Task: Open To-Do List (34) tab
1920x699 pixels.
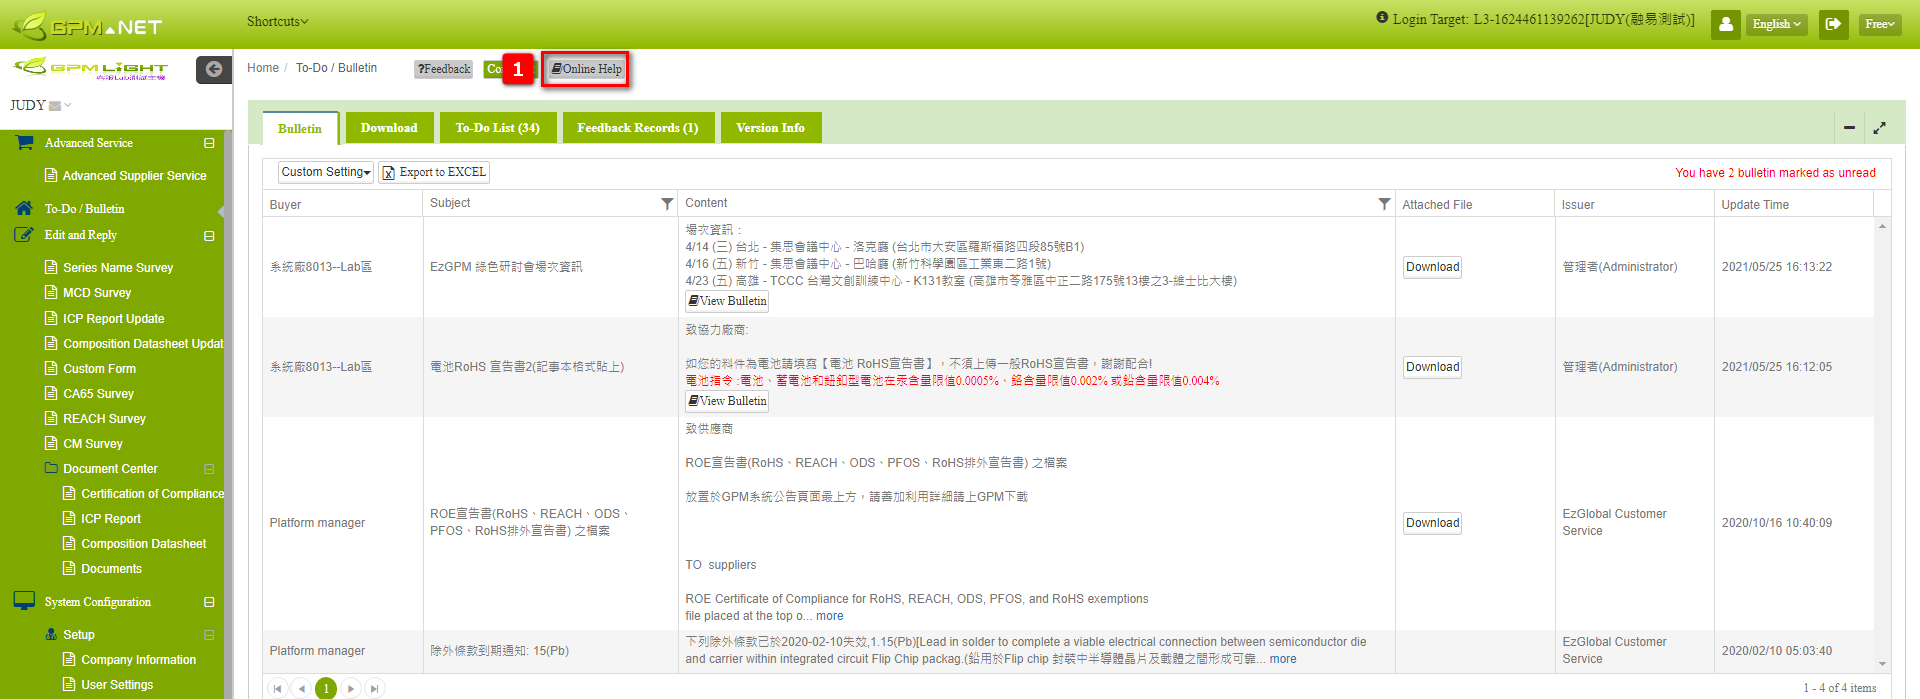Action: click(497, 128)
